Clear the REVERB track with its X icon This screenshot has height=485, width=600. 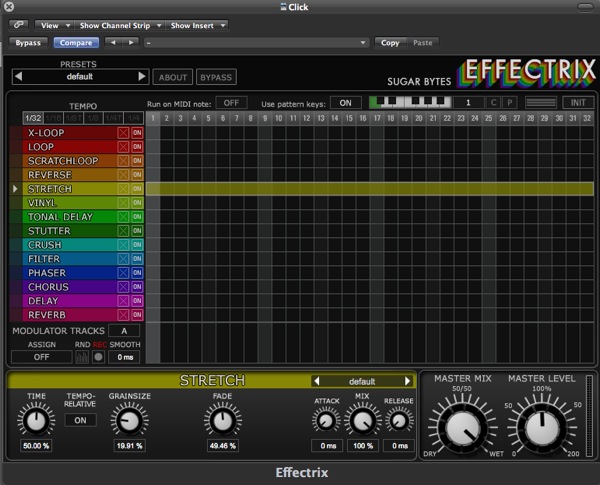[x=123, y=315]
